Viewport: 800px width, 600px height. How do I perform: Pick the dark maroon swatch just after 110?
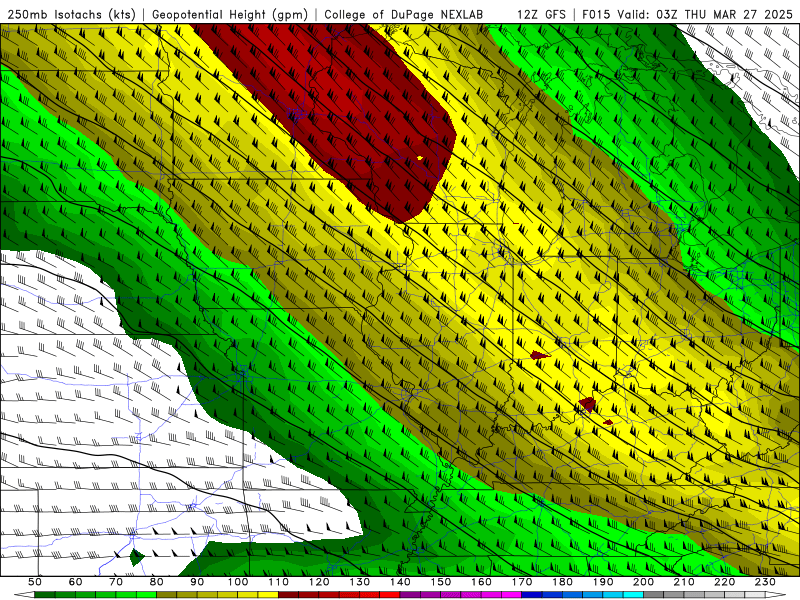(288, 595)
